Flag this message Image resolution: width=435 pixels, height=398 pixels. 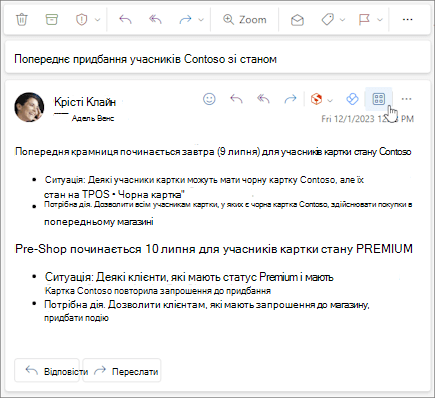[364, 20]
